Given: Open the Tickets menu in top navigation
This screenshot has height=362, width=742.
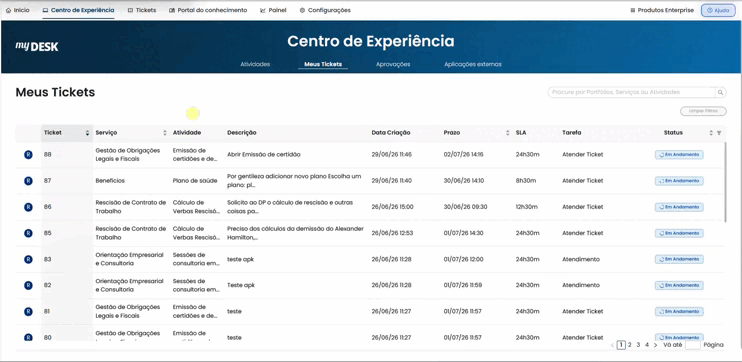Looking at the screenshot, I should [x=142, y=10].
